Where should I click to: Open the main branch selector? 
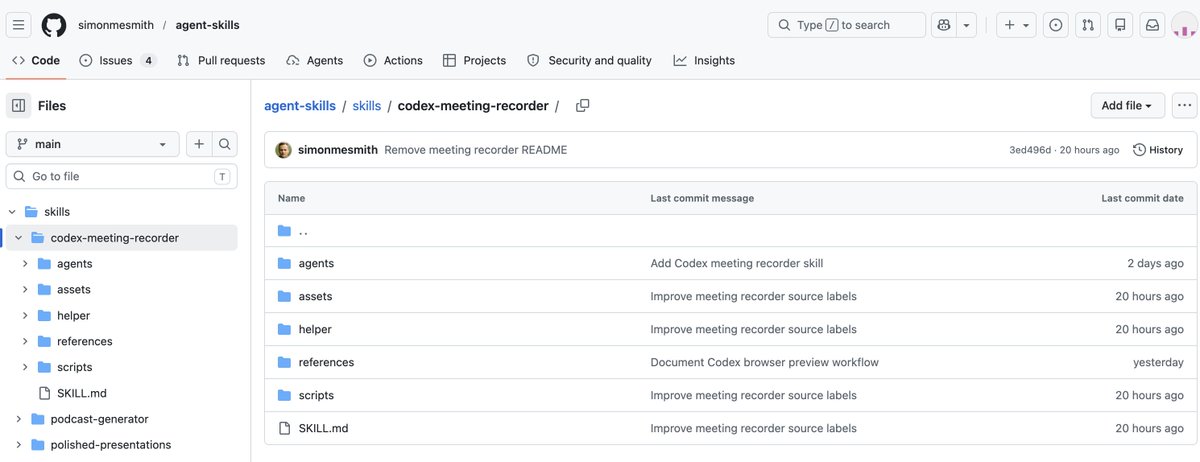(x=93, y=144)
